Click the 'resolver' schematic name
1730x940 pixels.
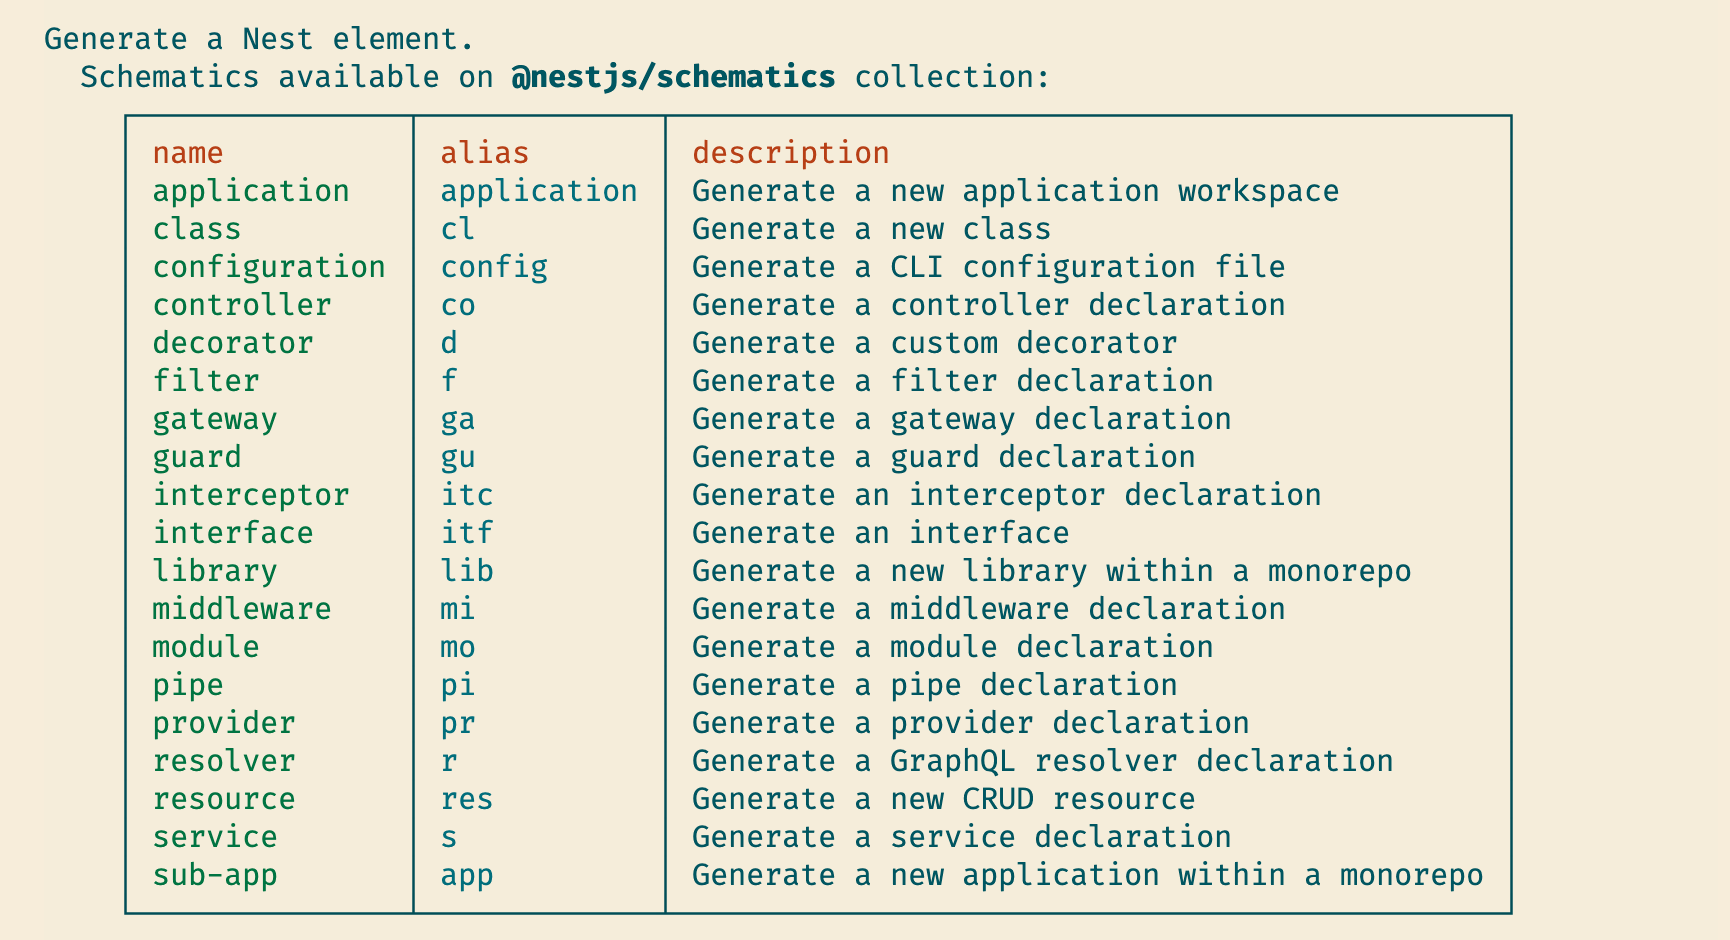(224, 761)
